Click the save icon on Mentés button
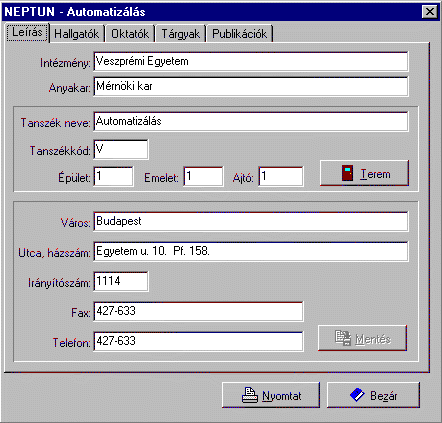 (x=343, y=338)
